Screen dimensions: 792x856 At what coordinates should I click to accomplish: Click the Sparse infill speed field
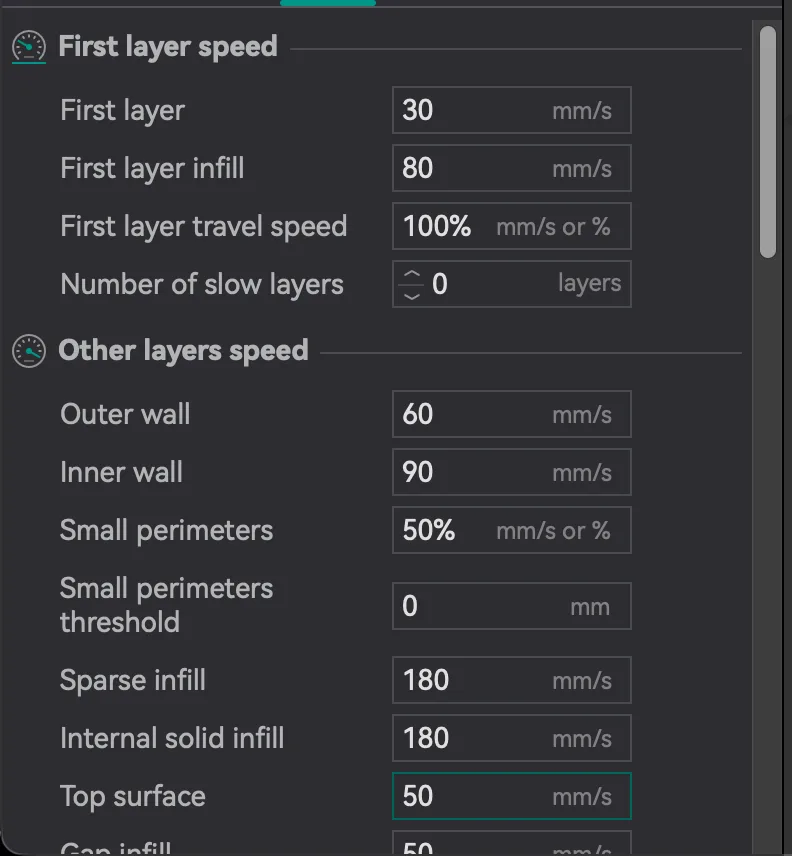pos(511,680)
